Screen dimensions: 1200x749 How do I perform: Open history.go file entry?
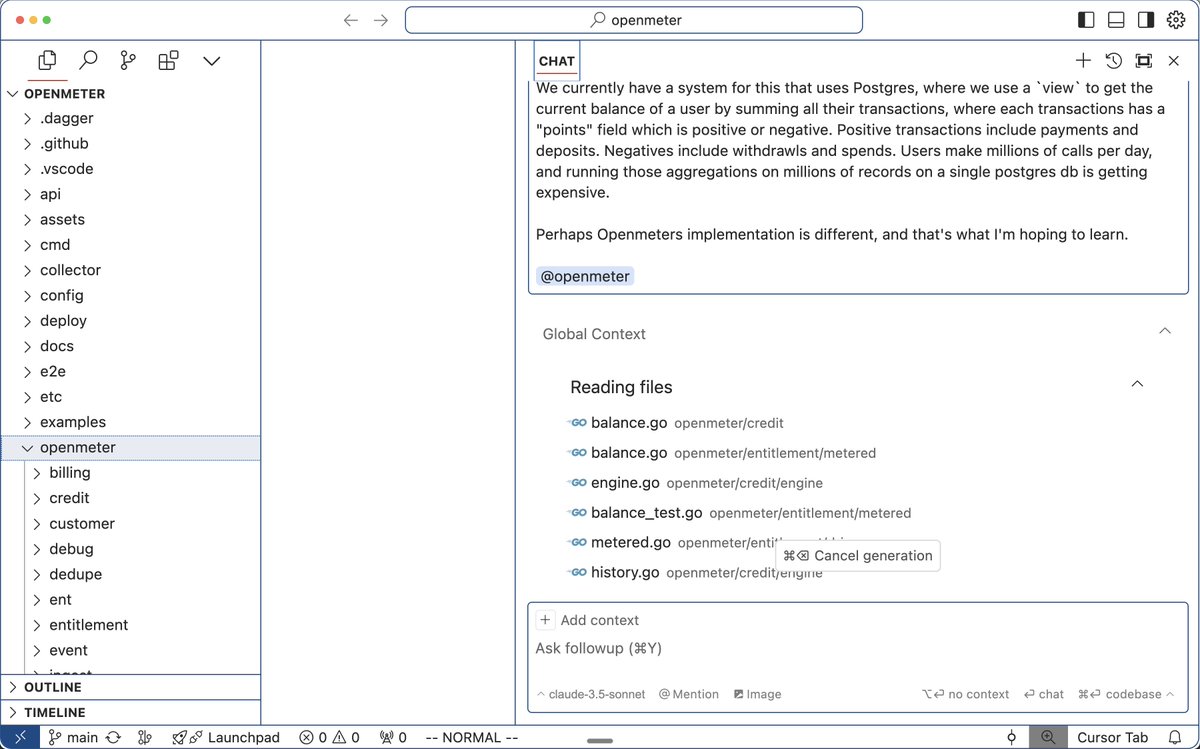click(624, 573)
